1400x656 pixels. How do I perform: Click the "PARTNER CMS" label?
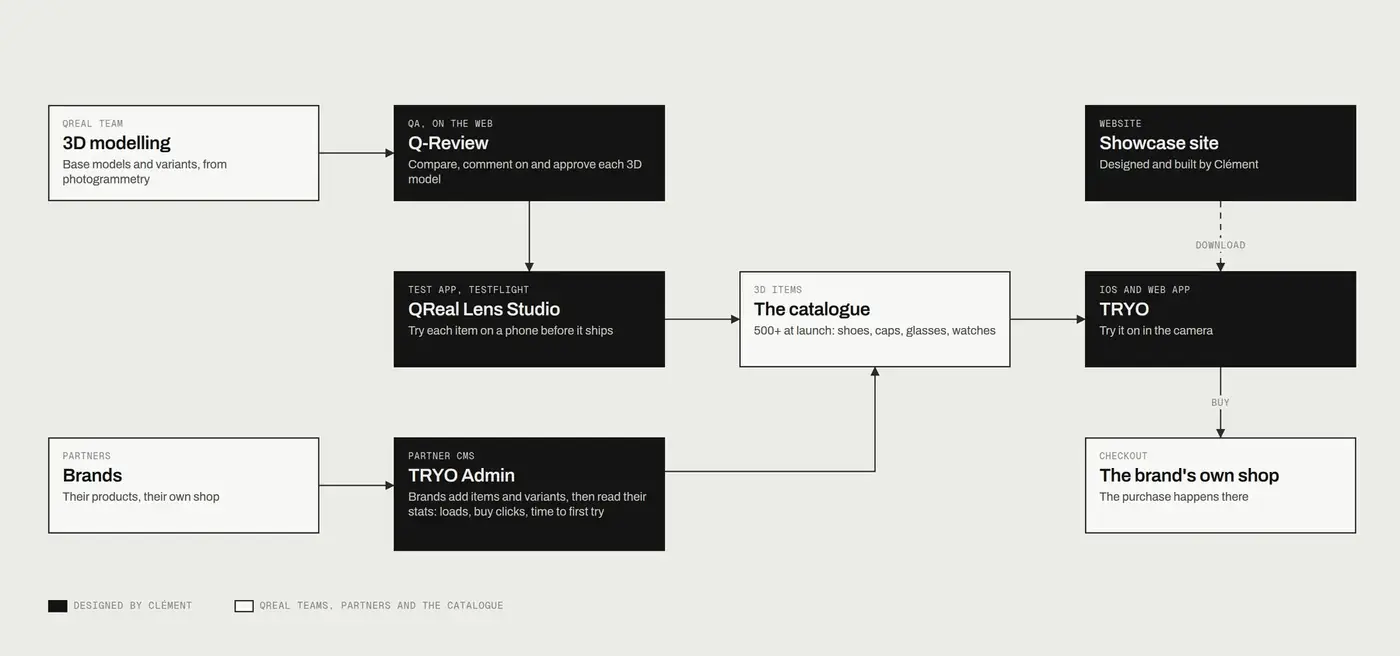click(441, 456)
